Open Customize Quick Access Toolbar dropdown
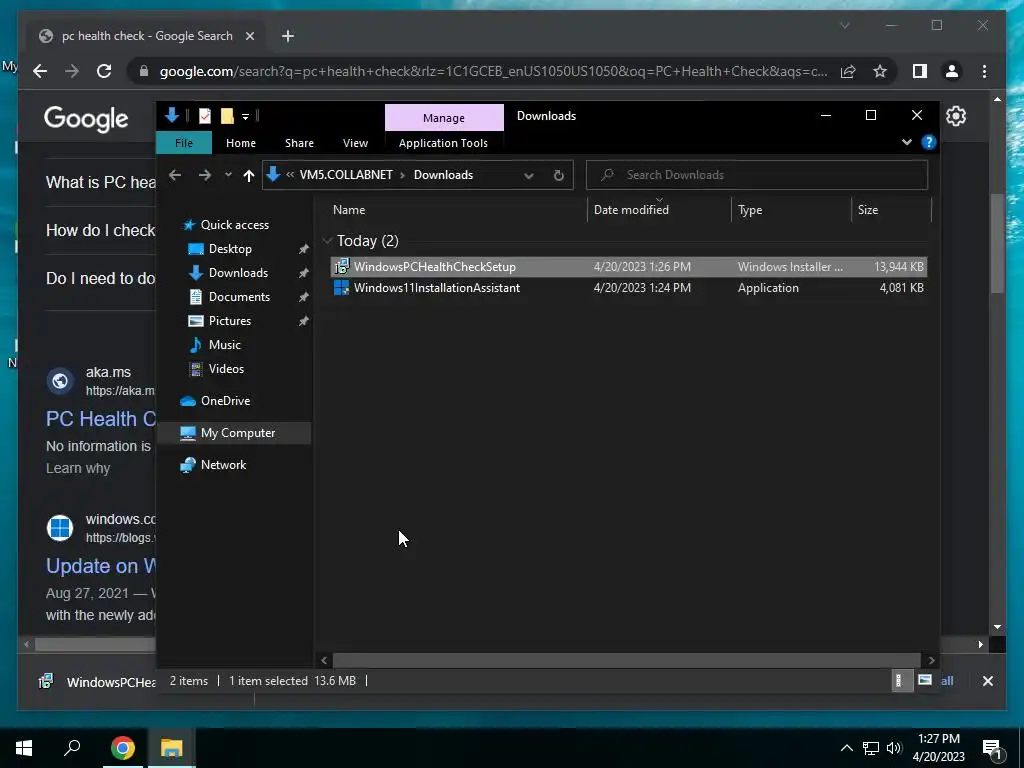The width and height of the screenshot is (1024, 768). click(x=246, y=116)
